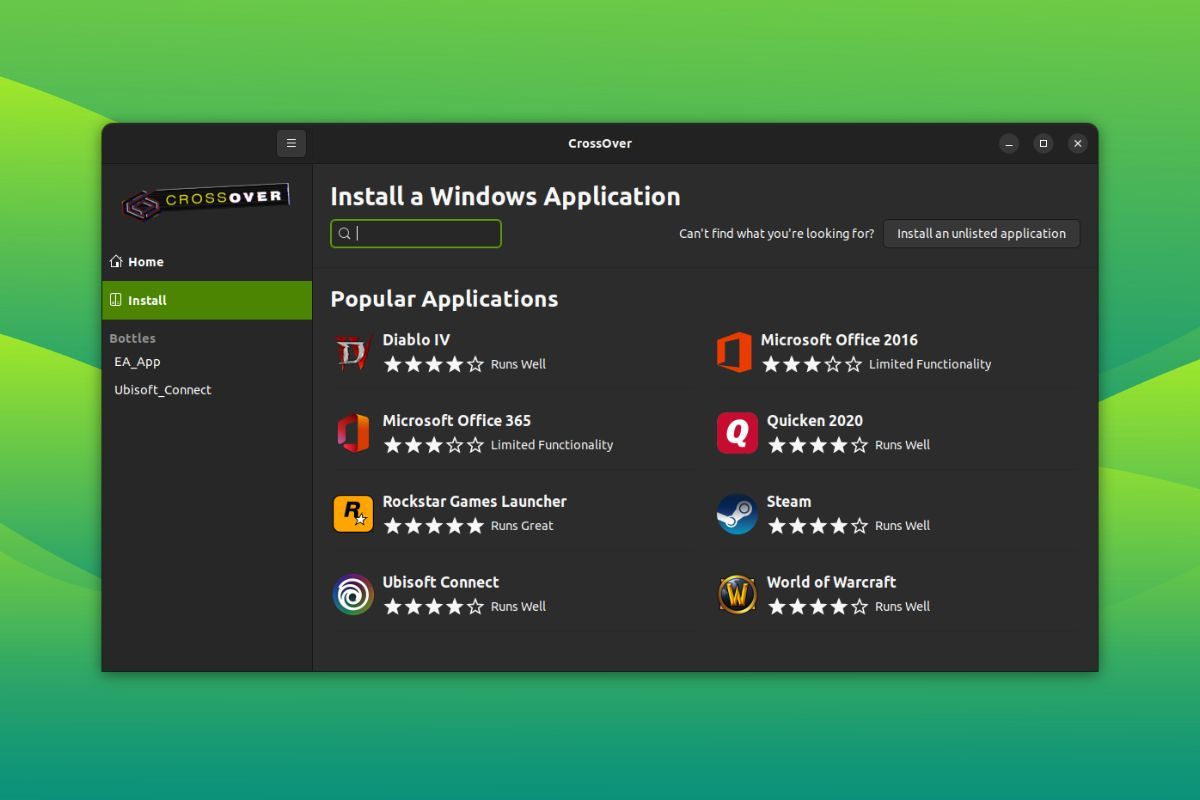Click the CrossOver logo in sidebar

206,200
